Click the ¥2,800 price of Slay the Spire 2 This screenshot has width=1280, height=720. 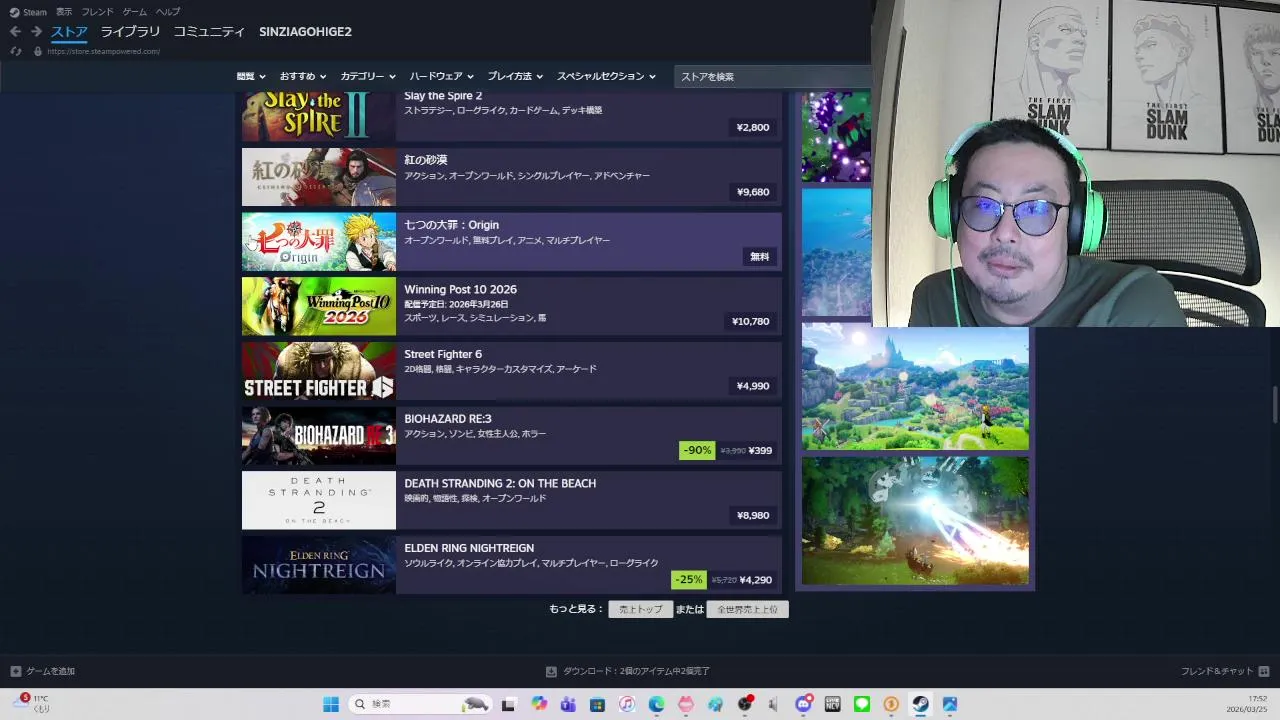pyautogui.click(x=753, y=127)
